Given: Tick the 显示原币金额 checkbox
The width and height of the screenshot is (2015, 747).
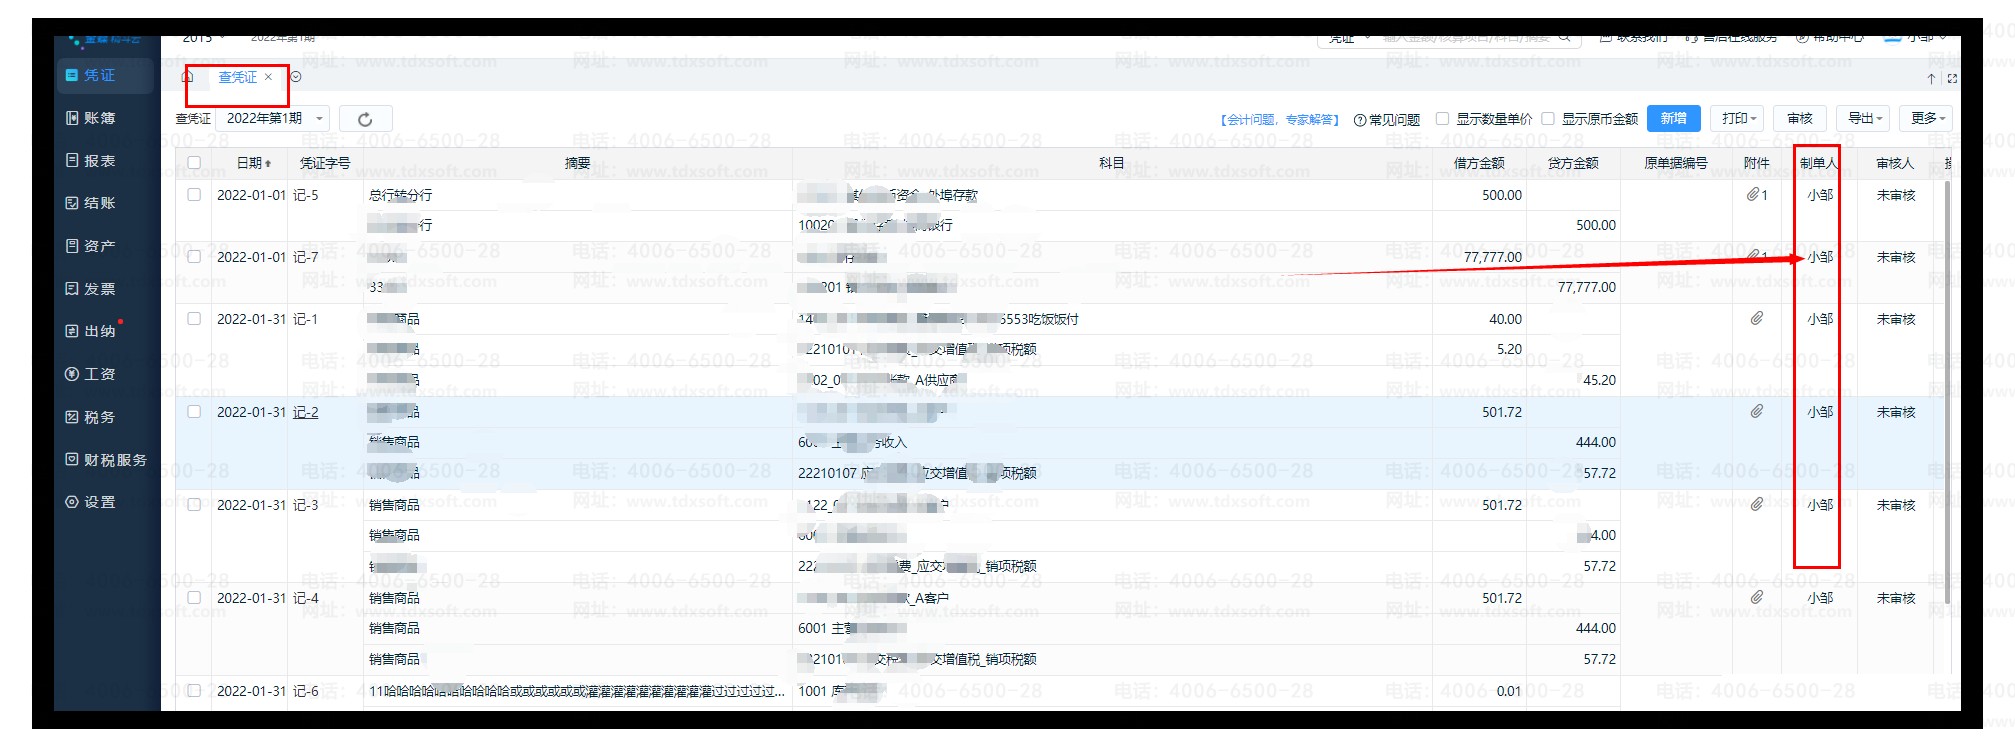Looking at the screenshot, I should click(1548, 119).
